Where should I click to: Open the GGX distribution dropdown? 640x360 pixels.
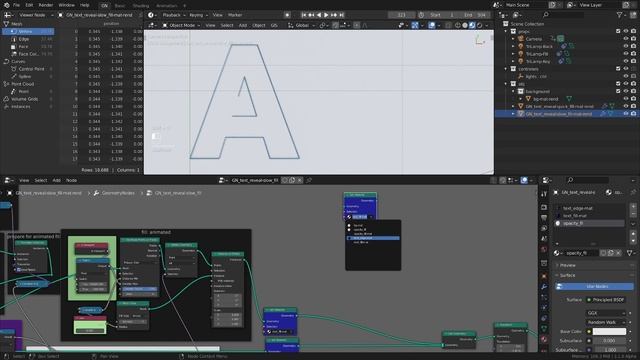click(x=606, y=313)
